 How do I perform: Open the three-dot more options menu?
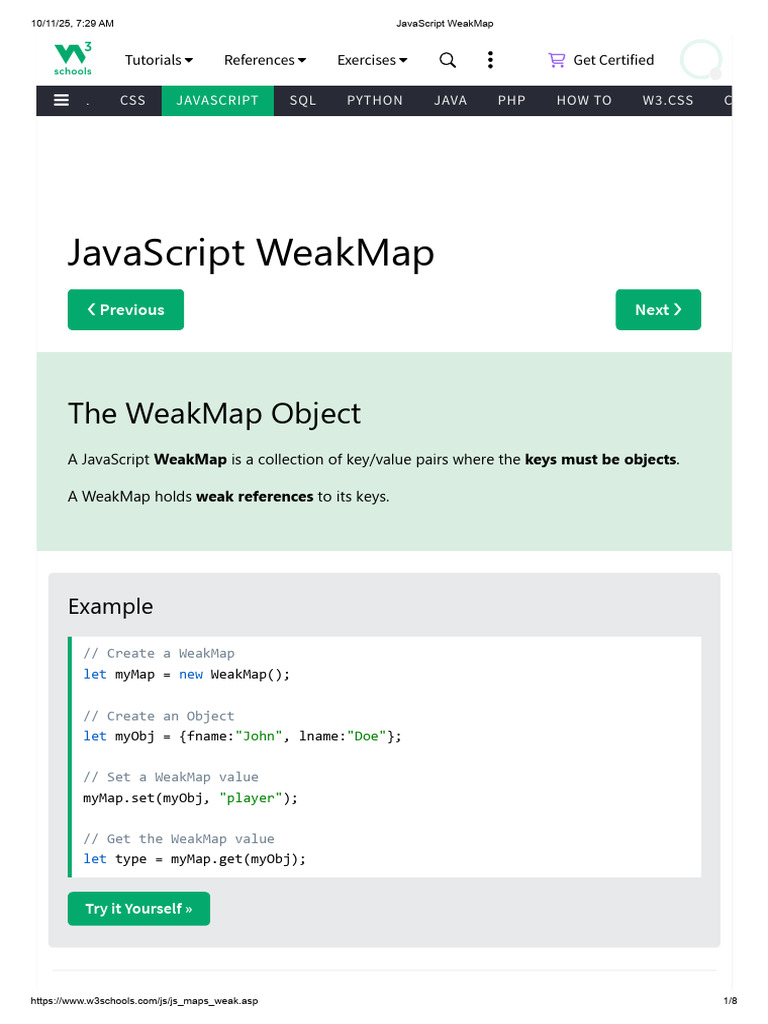click(x=490, y=60)
